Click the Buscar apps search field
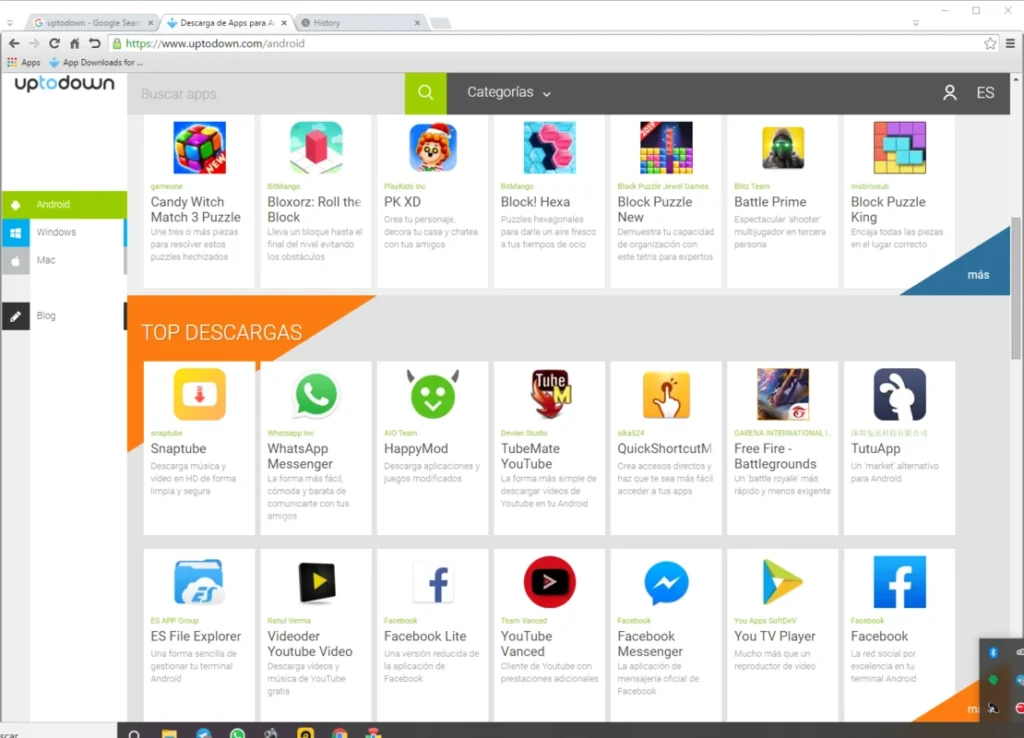1024x738 pixels. pyautogui.click(x=265, y=94)
